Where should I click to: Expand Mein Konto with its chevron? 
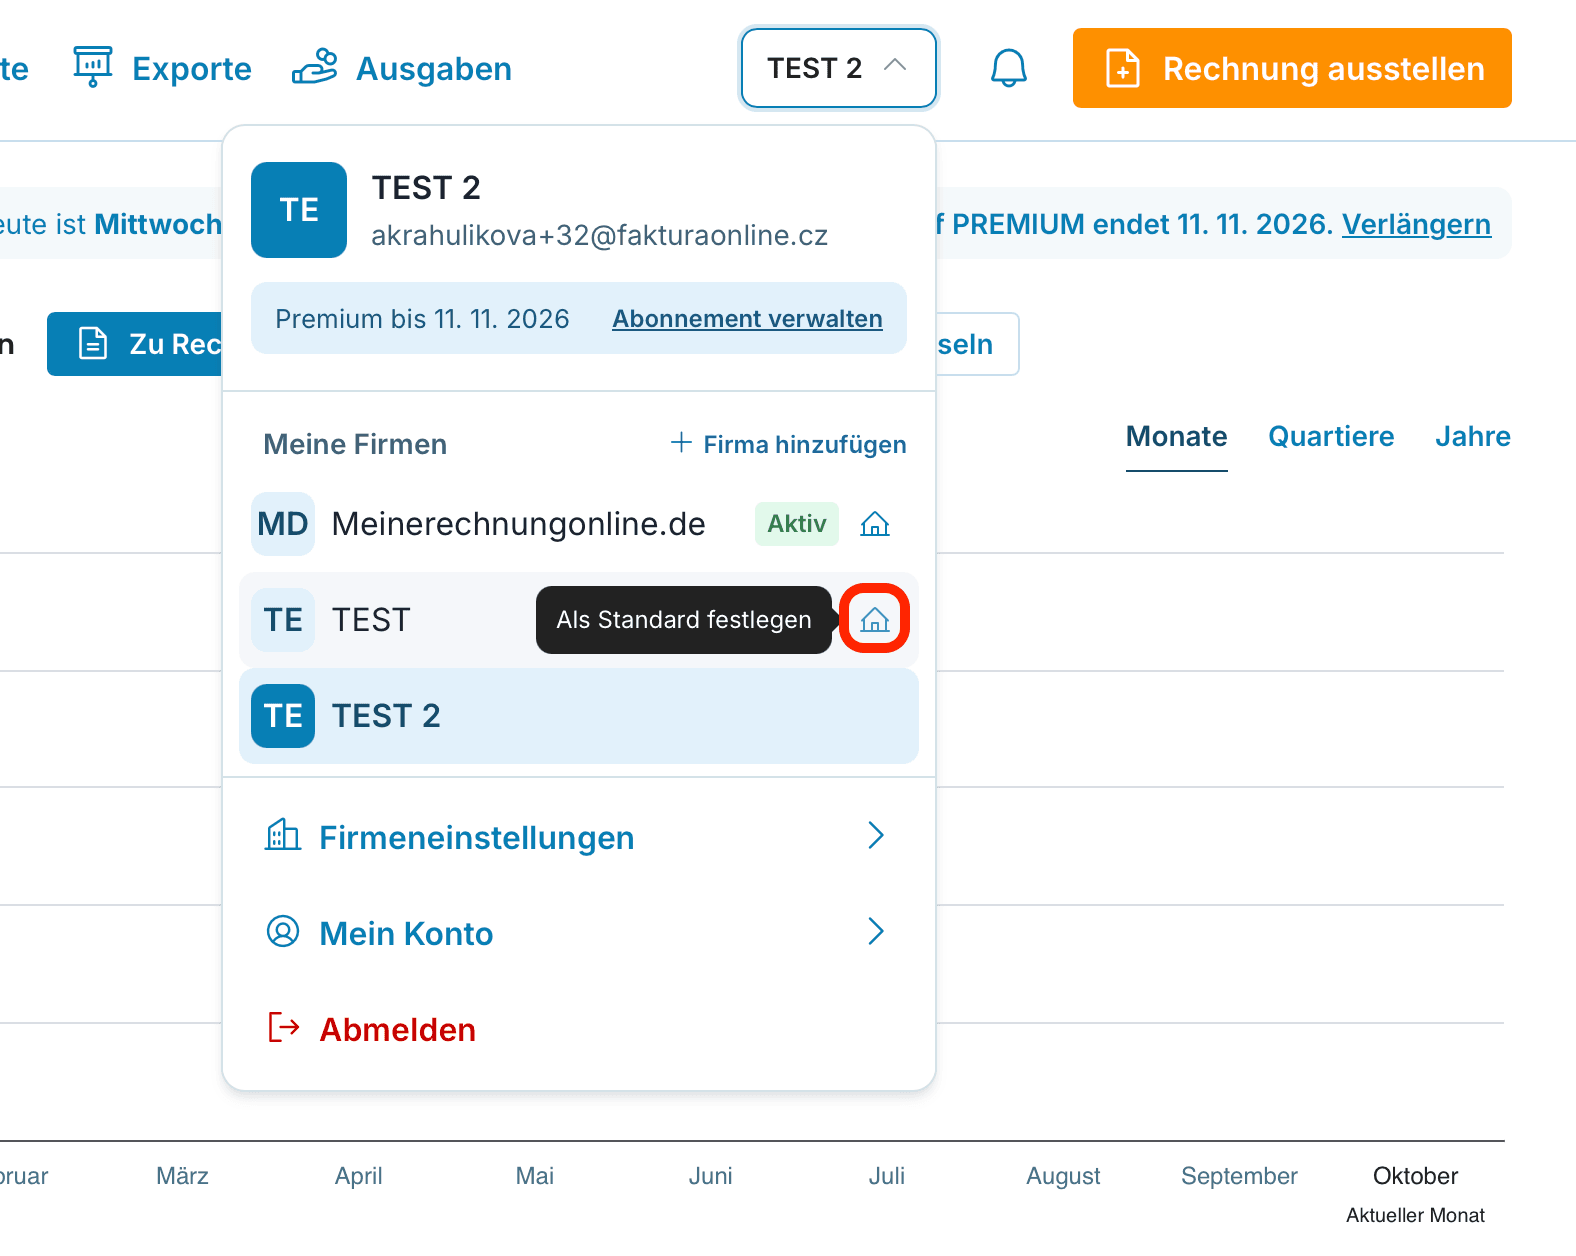(x=876, y=931)
